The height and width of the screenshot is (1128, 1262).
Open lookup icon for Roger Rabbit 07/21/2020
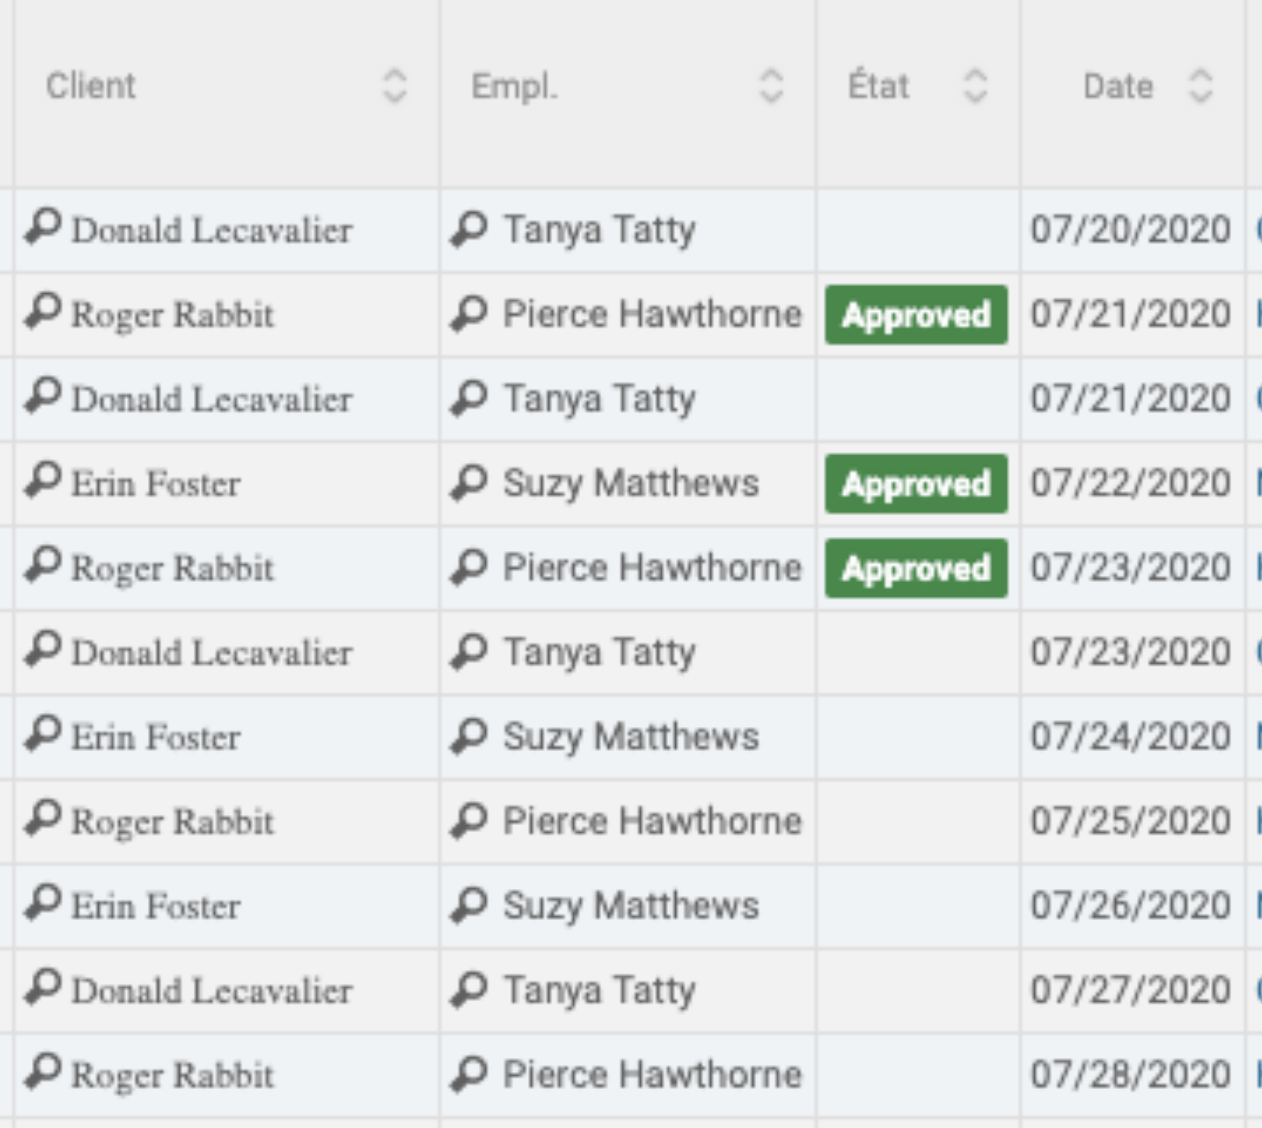point(43,311)
